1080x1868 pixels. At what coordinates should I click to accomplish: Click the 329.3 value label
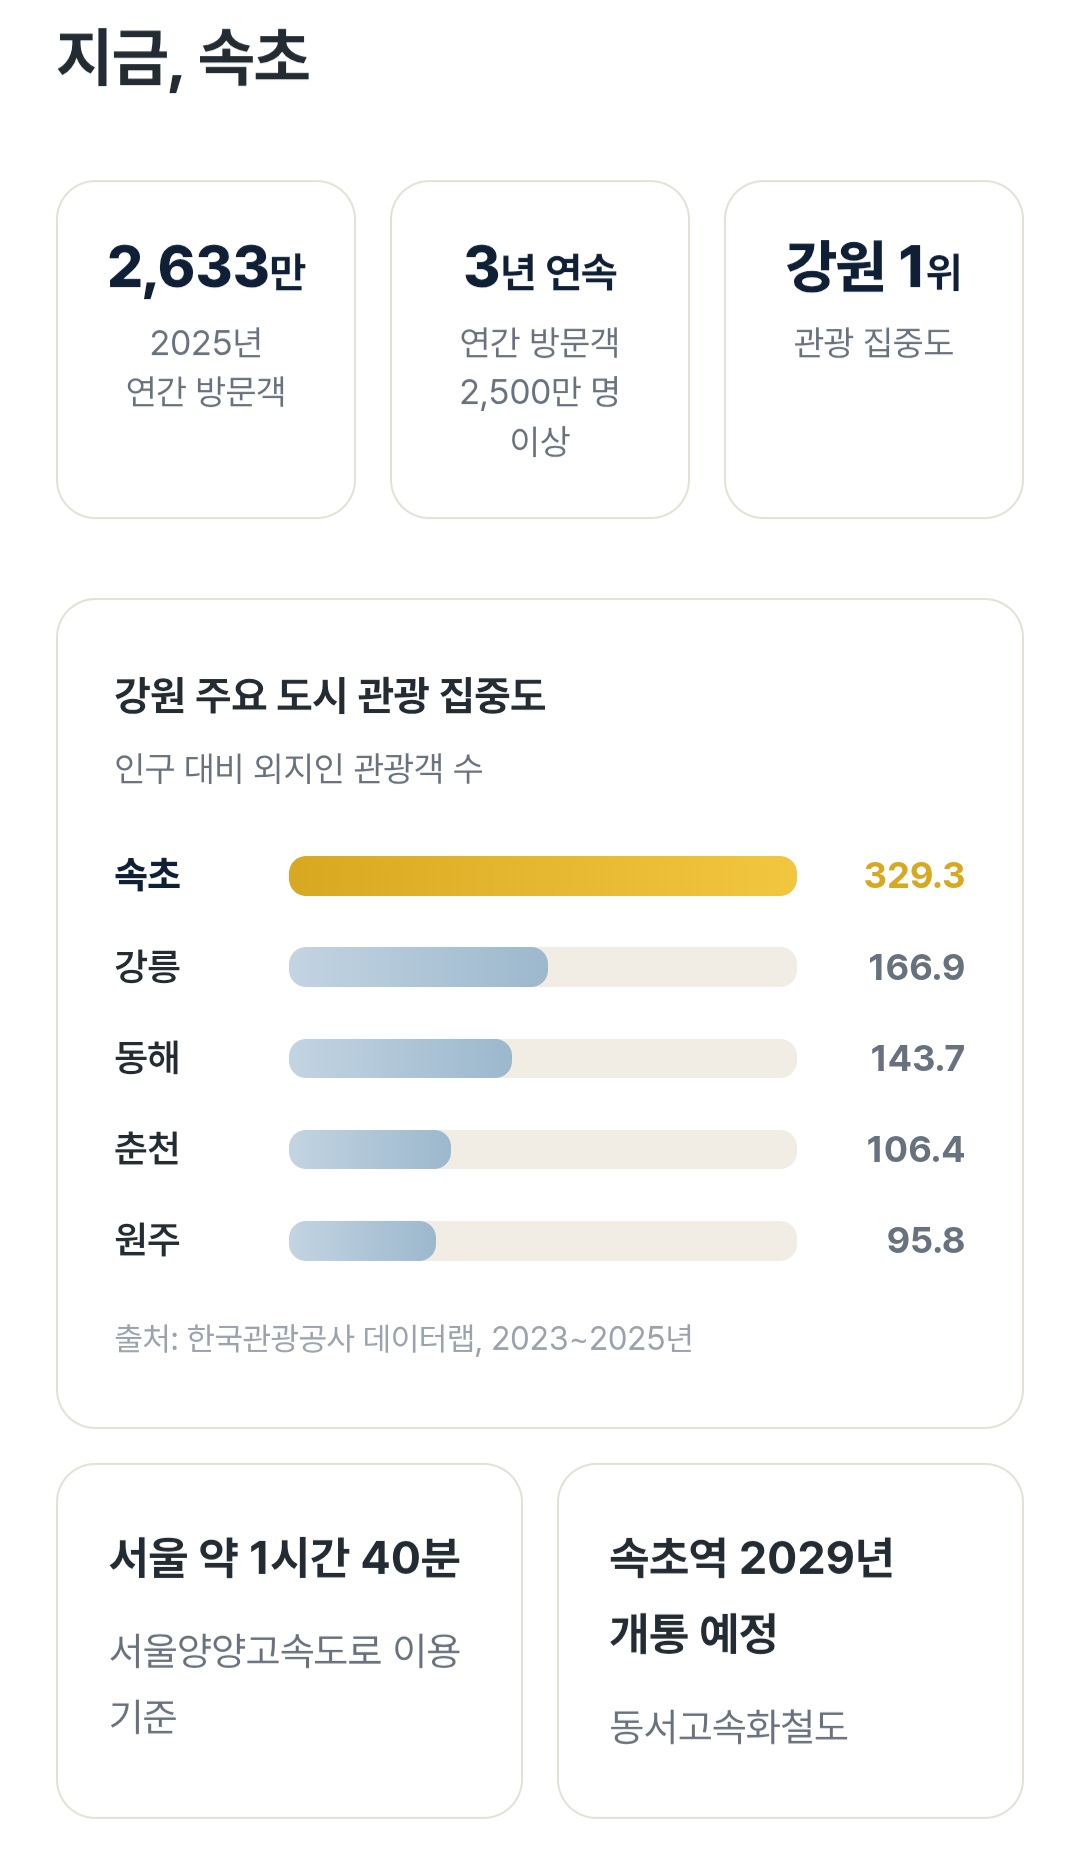click(914, 875)
